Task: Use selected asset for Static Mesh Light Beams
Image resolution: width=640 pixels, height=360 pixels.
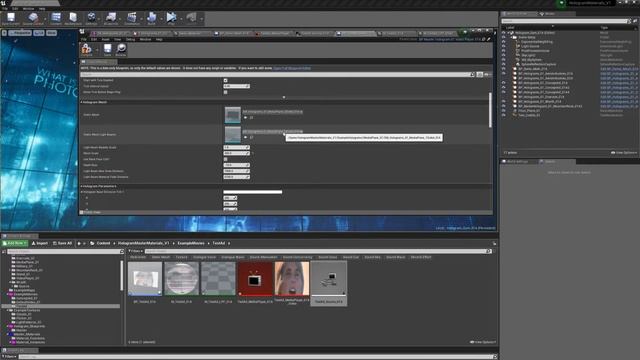Action: coord(245,138)
